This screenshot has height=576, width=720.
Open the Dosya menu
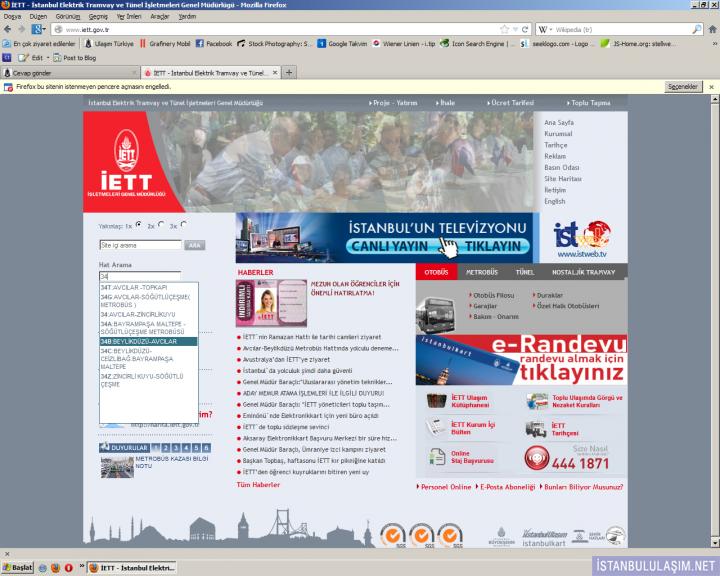[12, 17]
